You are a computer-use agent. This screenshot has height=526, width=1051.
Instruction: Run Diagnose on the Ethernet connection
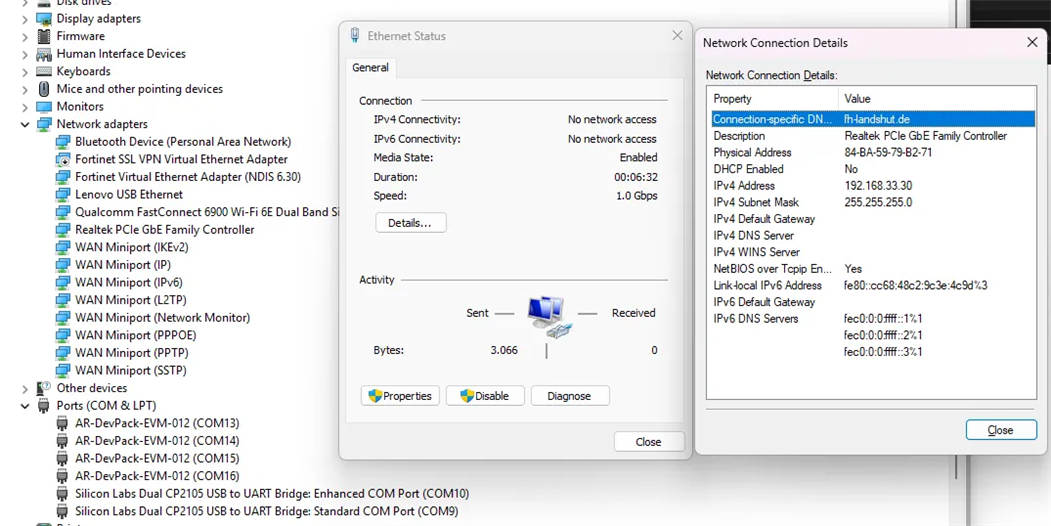point(569,396)
